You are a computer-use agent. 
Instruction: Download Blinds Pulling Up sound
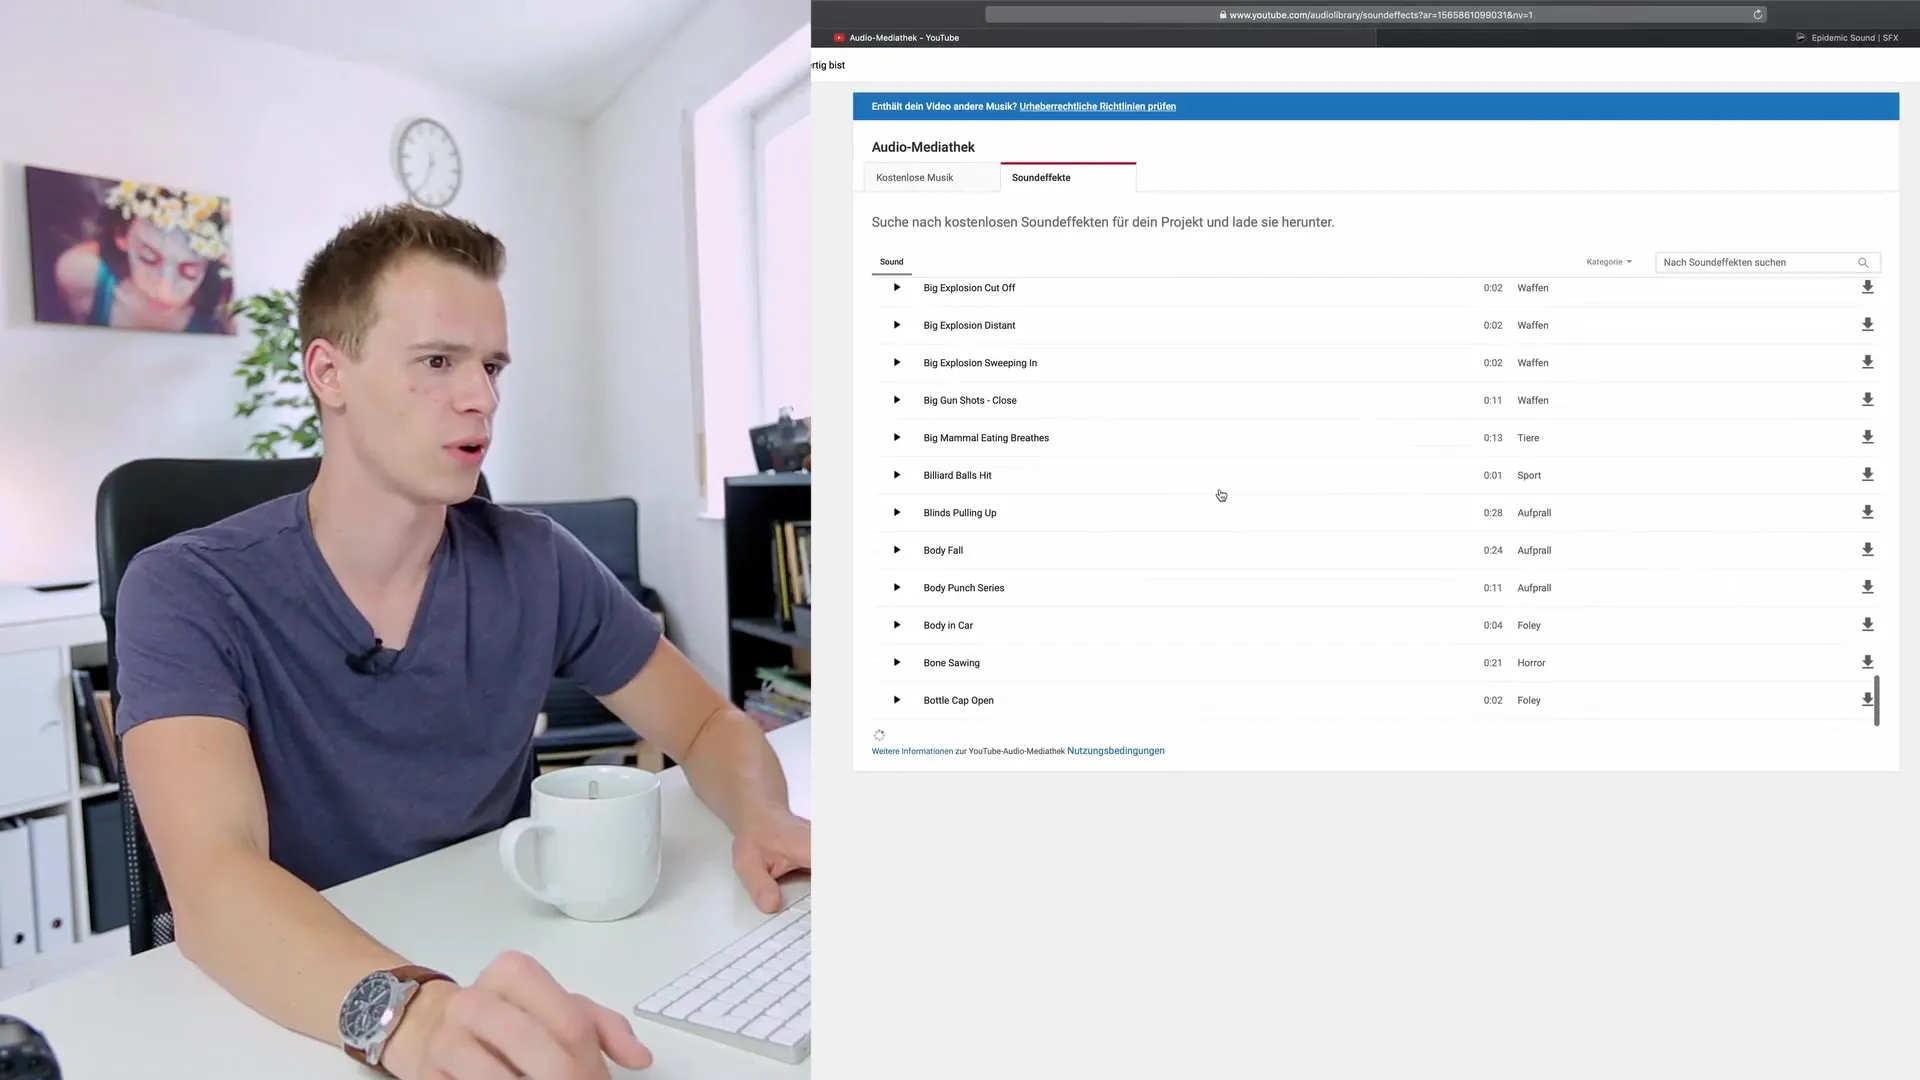(x=1867, y=512)
